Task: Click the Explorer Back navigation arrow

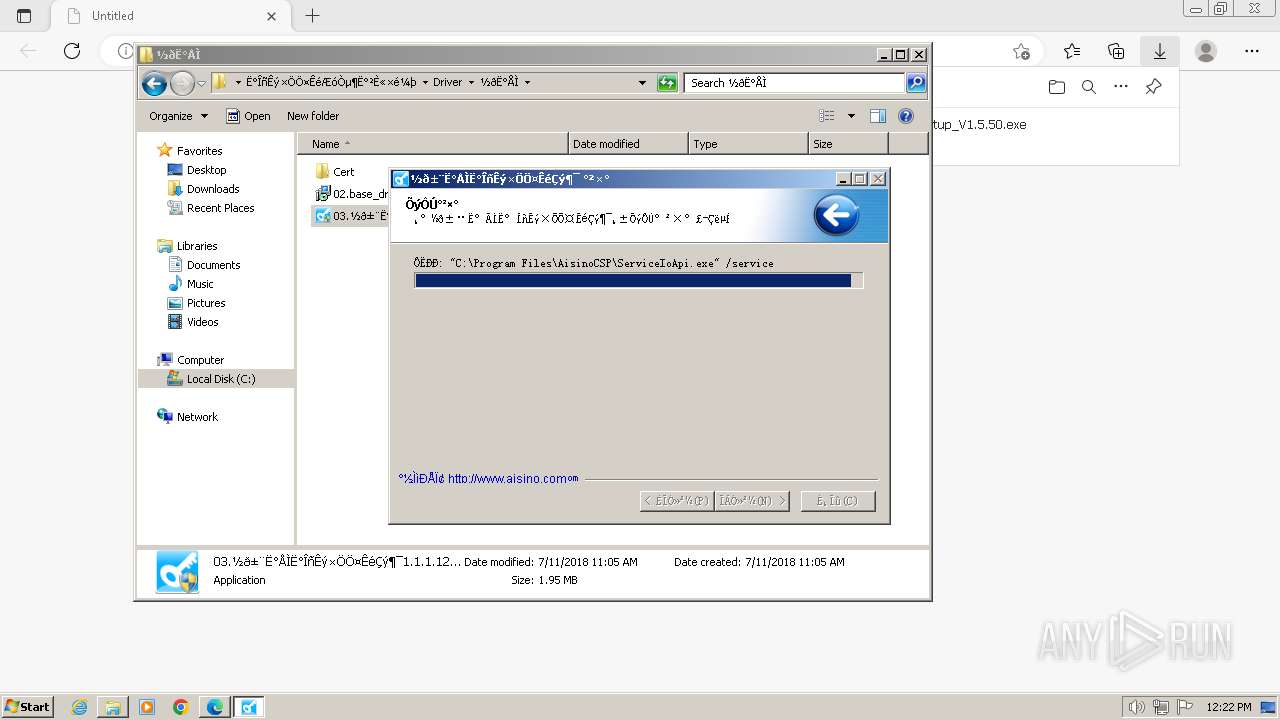Action: click(154, 83)
